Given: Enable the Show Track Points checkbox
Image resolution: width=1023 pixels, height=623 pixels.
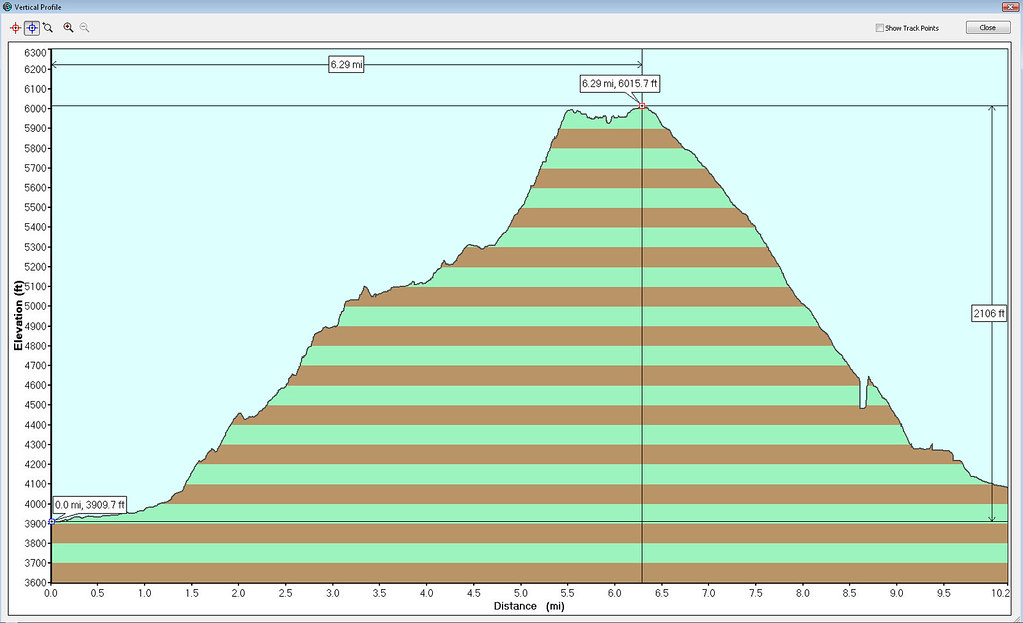Looking at the screenshot, I should click(x=878, y=28).
